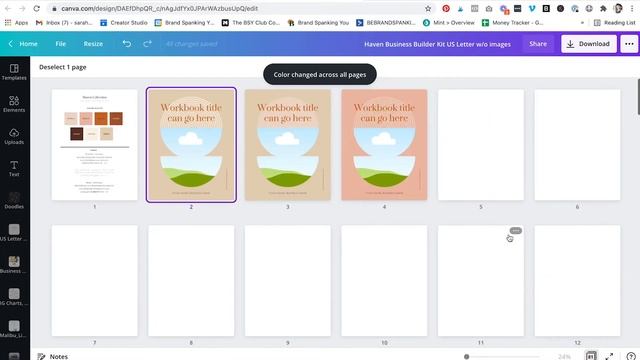Open The BSY Club bookmark
This screenshot has height=360, width=640.
click(x=251, y=23)
